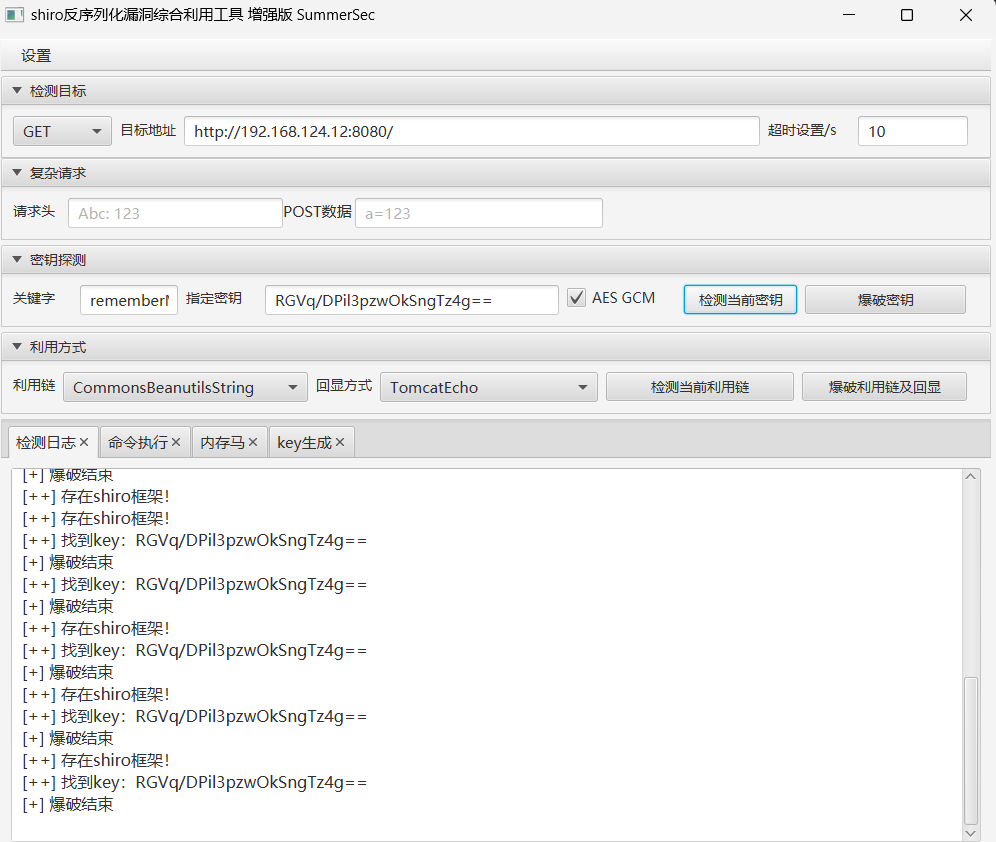
Task: Maximize the shiro tool window
Action: point(907,15)
